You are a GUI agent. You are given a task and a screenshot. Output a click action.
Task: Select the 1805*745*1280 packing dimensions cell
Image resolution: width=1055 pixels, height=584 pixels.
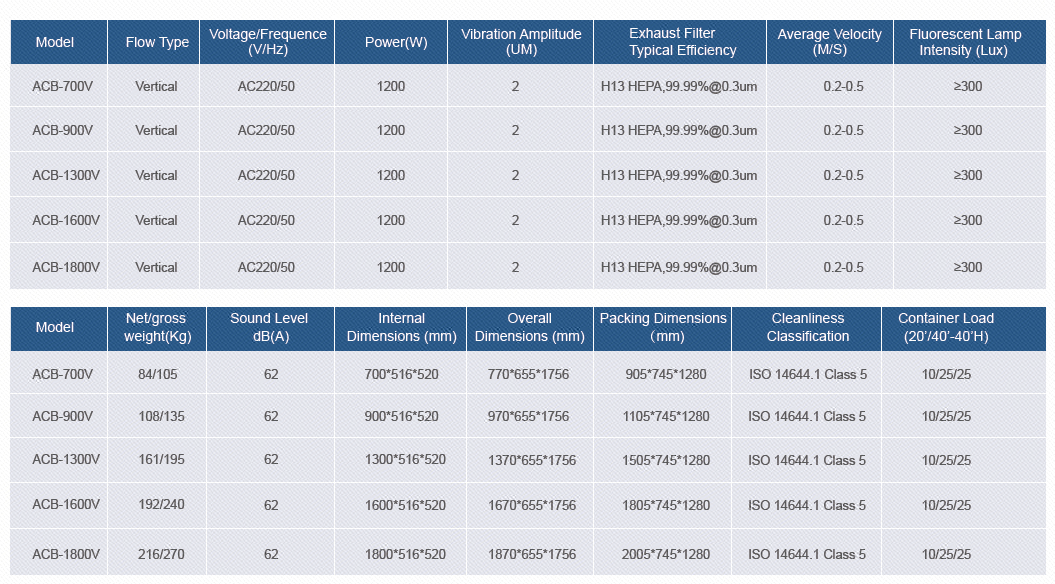[666, 505]
